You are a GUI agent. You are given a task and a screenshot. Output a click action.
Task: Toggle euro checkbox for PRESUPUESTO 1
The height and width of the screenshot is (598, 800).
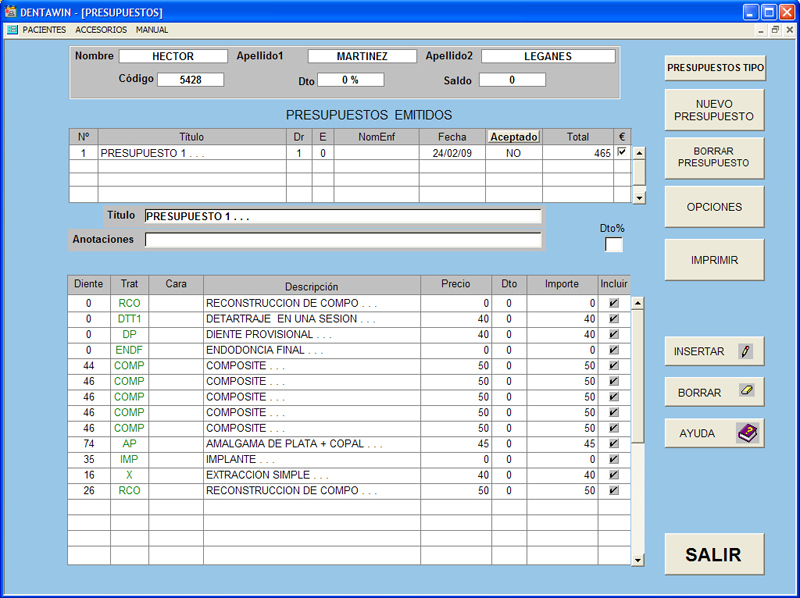622,153
